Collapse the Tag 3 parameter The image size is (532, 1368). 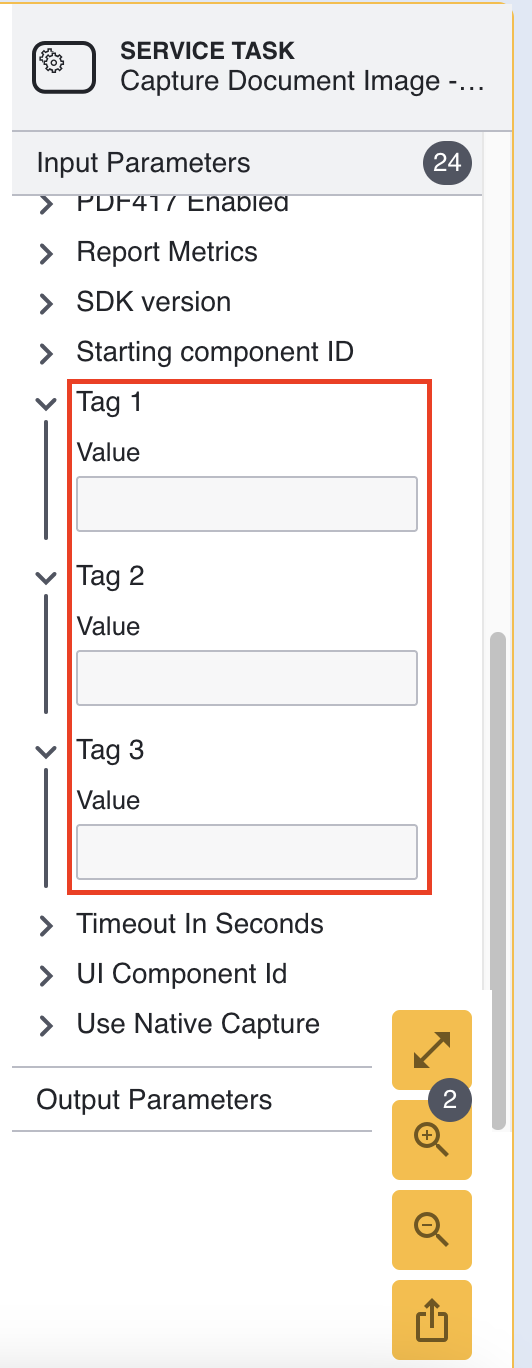[x=45, y=751]
